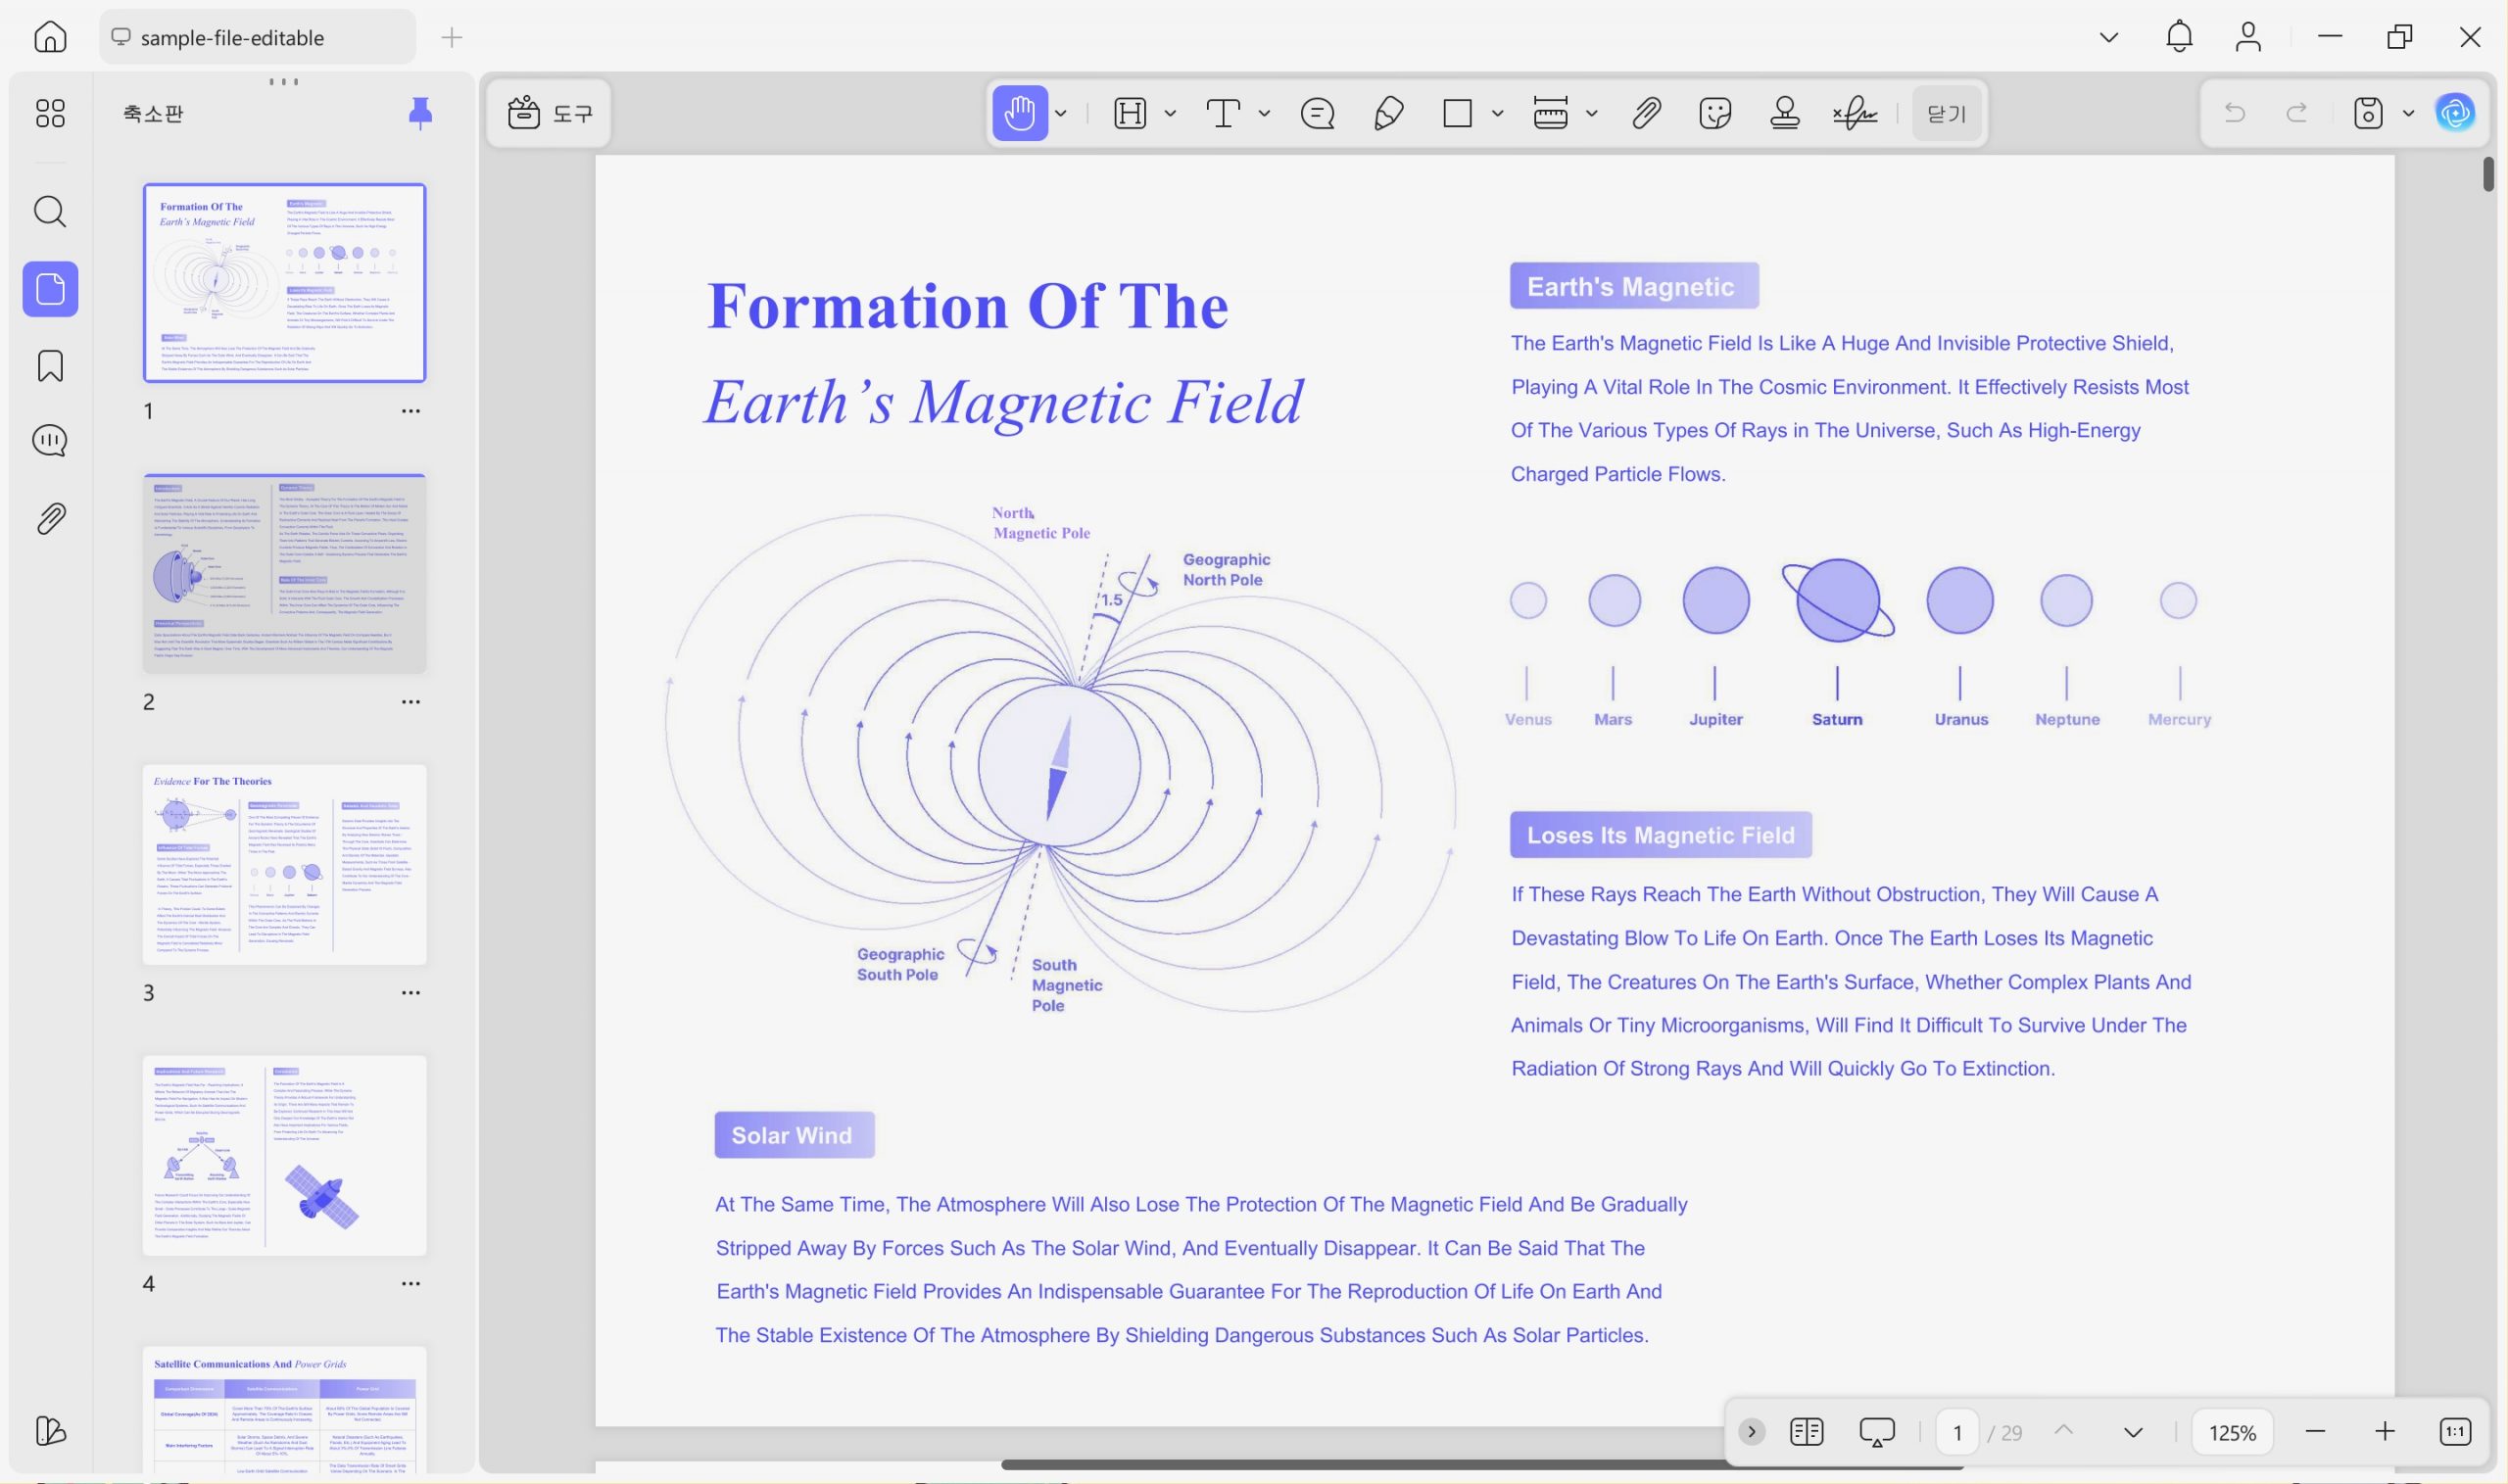Toggle the thumbnails sidebar panel
Viewport: 2508px width, 1484px height.
[x=50, y=289]
